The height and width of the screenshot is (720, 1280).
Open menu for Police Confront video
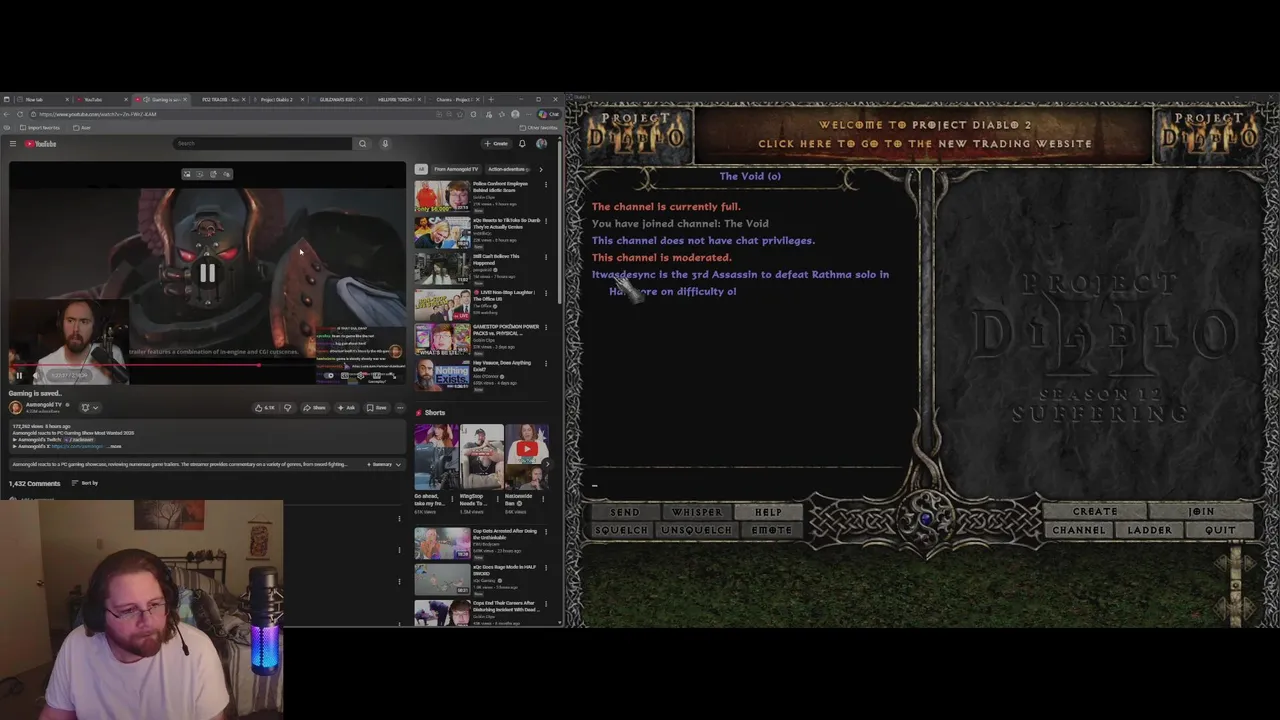click(x=546, y=185)
